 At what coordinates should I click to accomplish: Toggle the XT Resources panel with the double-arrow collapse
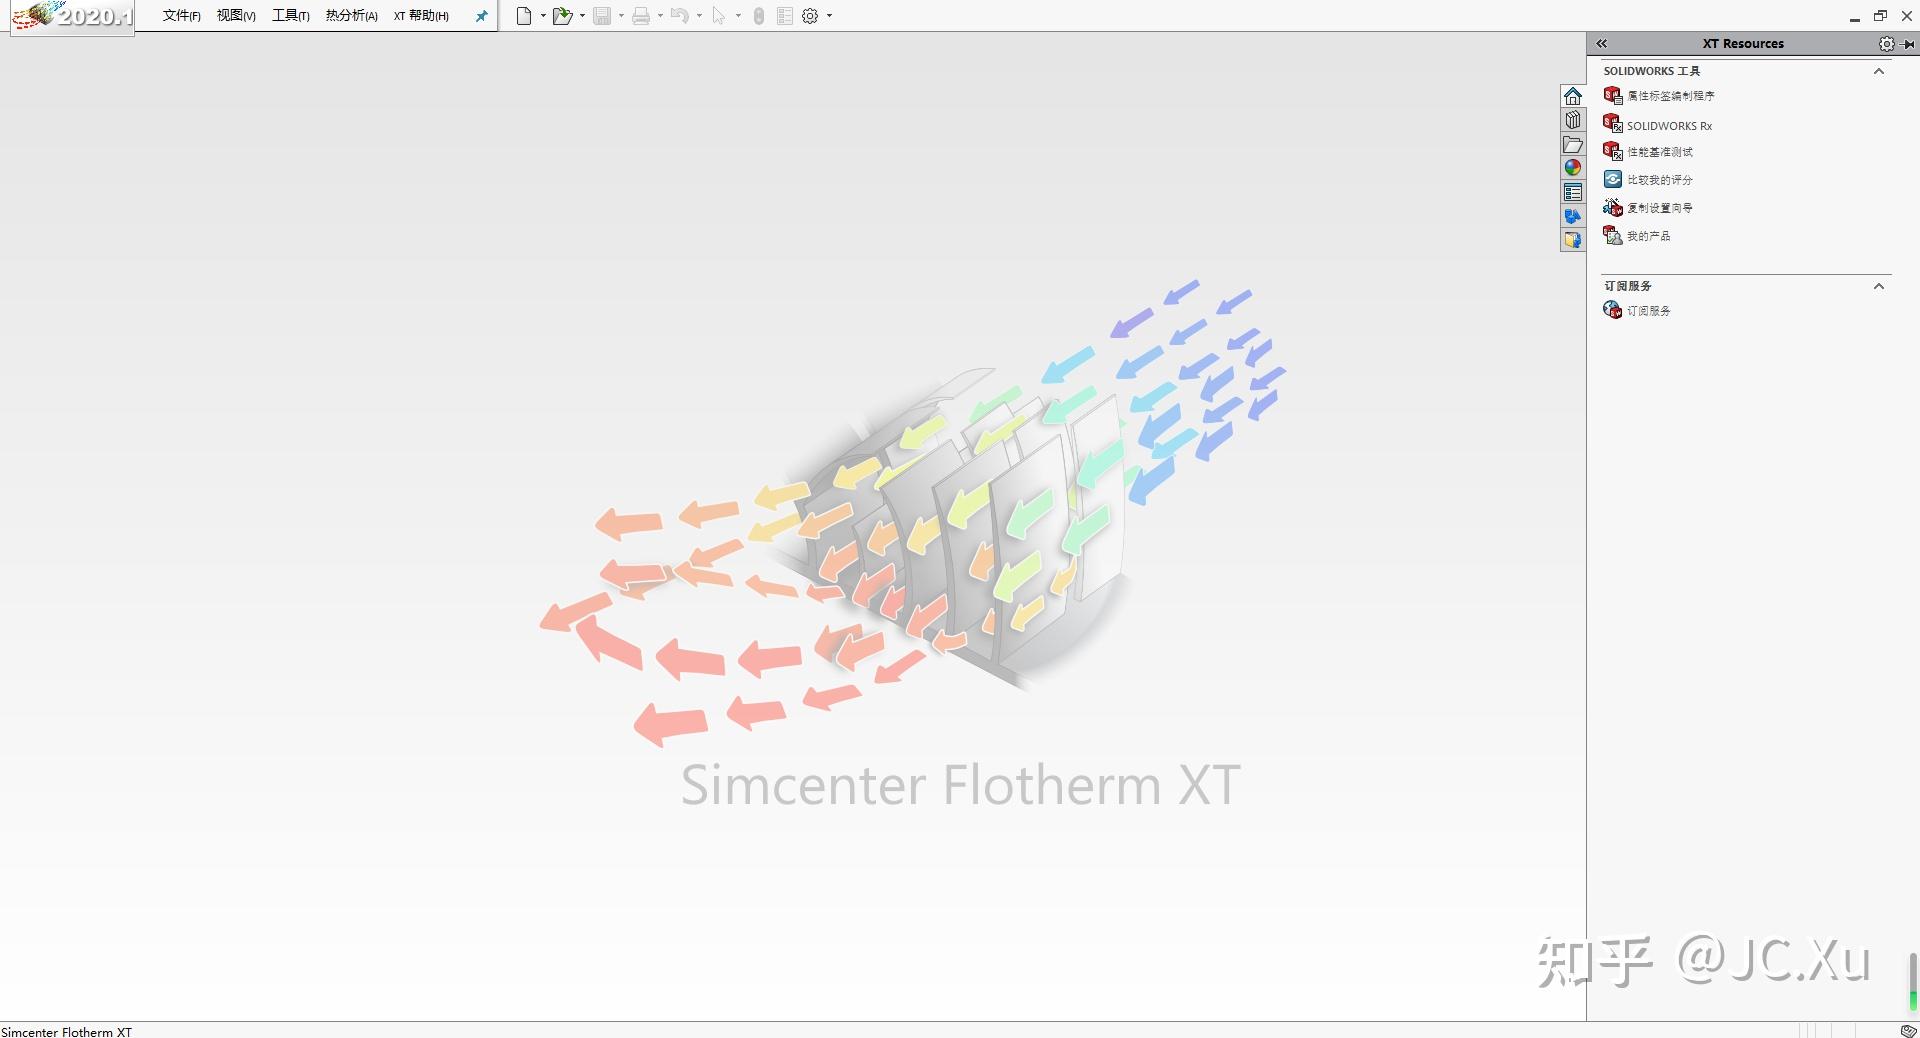pyautogui.click(x=1601, y=43)
